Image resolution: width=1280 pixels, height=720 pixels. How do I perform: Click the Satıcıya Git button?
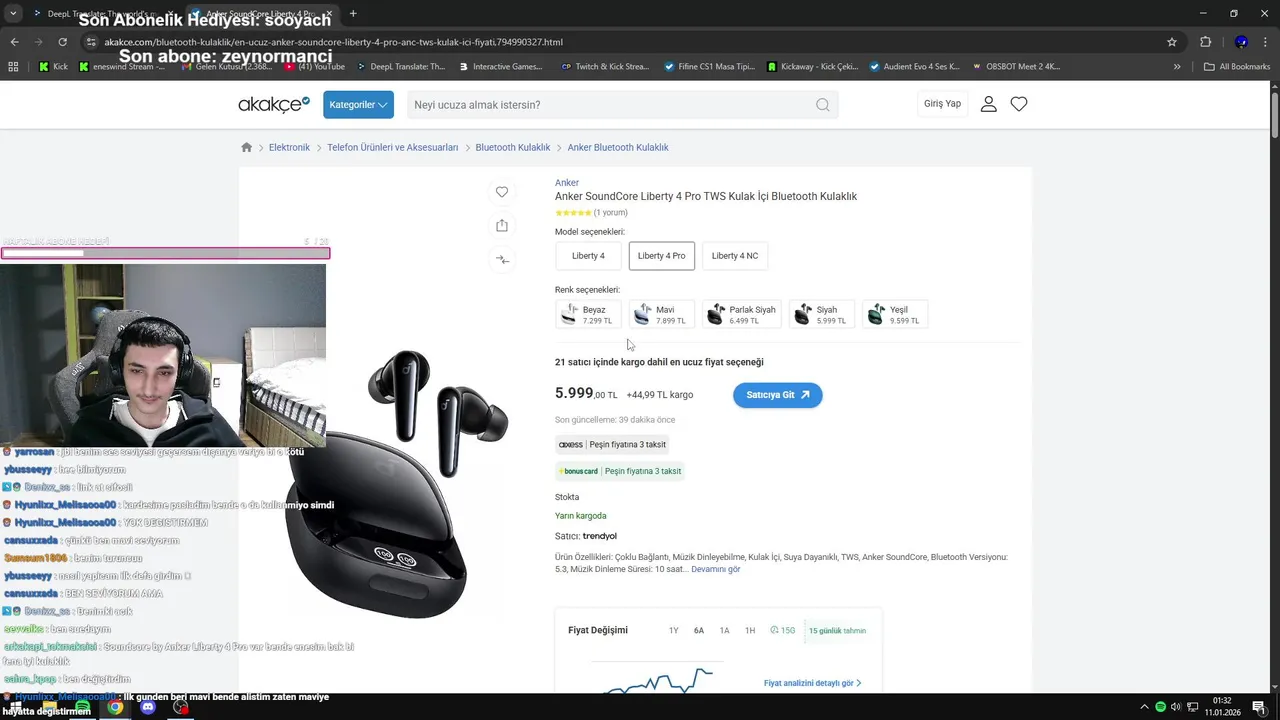tap(777, 395)
